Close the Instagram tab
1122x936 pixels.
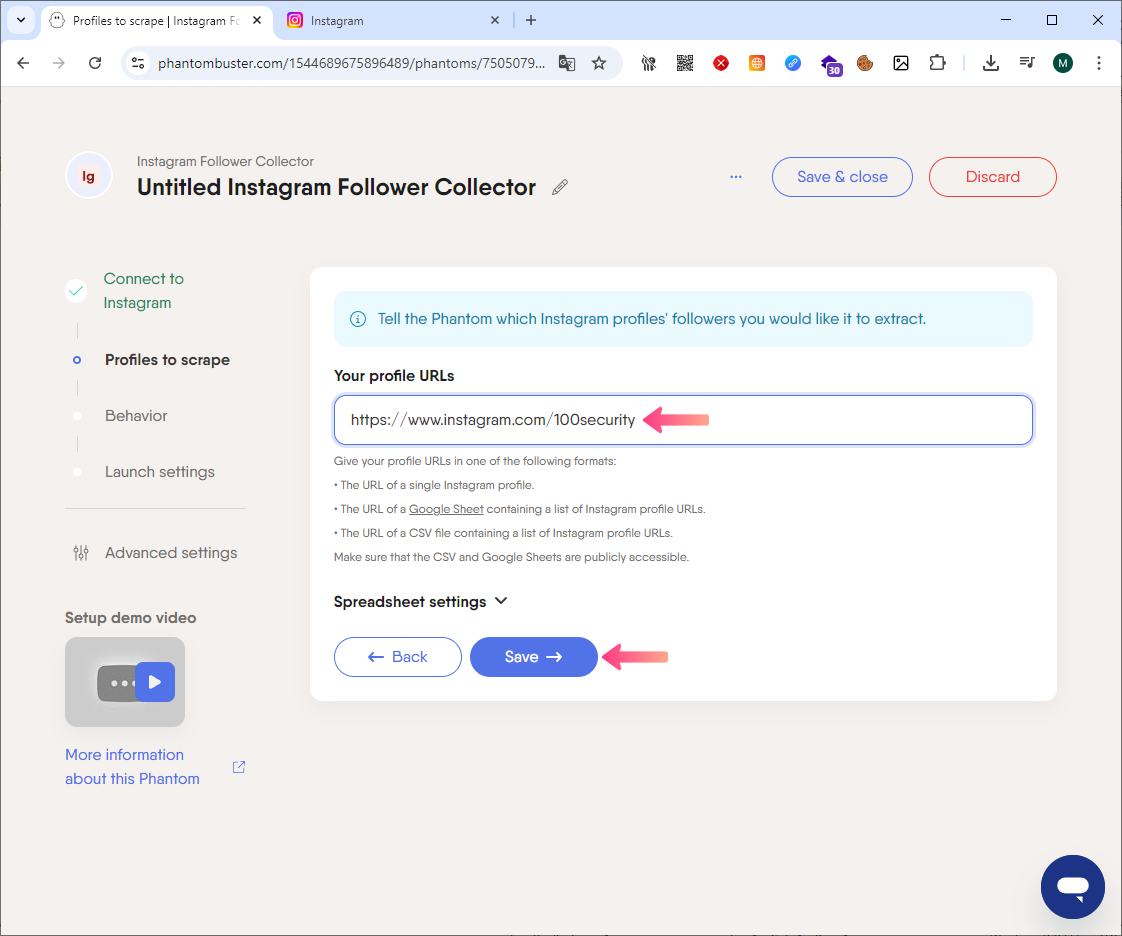pyautogui.click(x=494, y=21)
